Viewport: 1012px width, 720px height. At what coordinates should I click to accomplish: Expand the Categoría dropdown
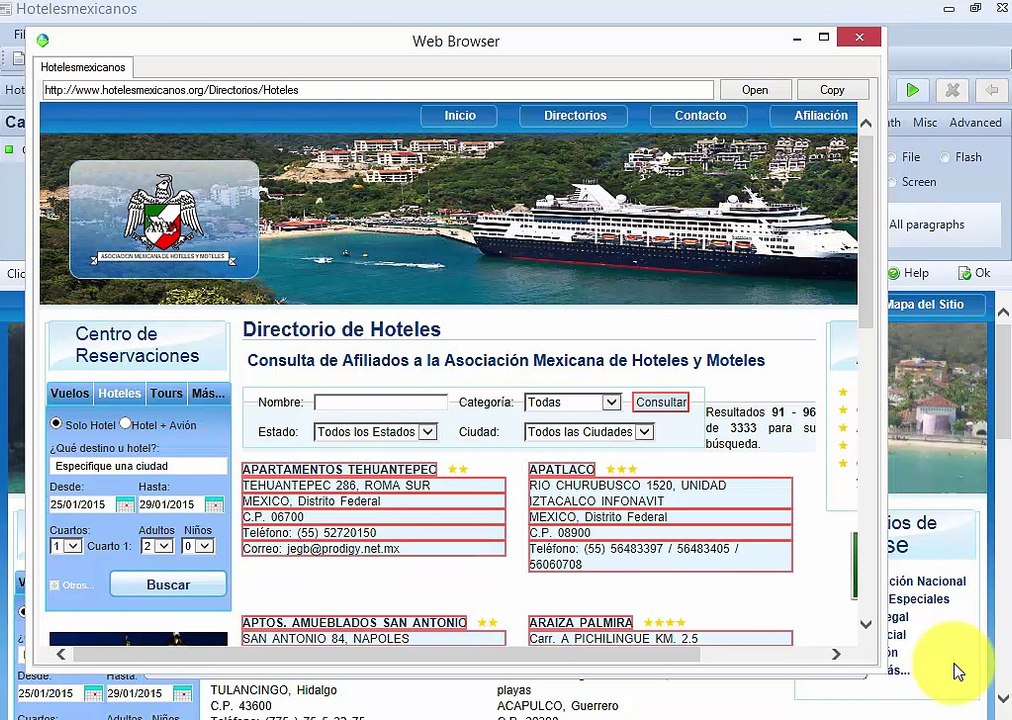point(610,402)
